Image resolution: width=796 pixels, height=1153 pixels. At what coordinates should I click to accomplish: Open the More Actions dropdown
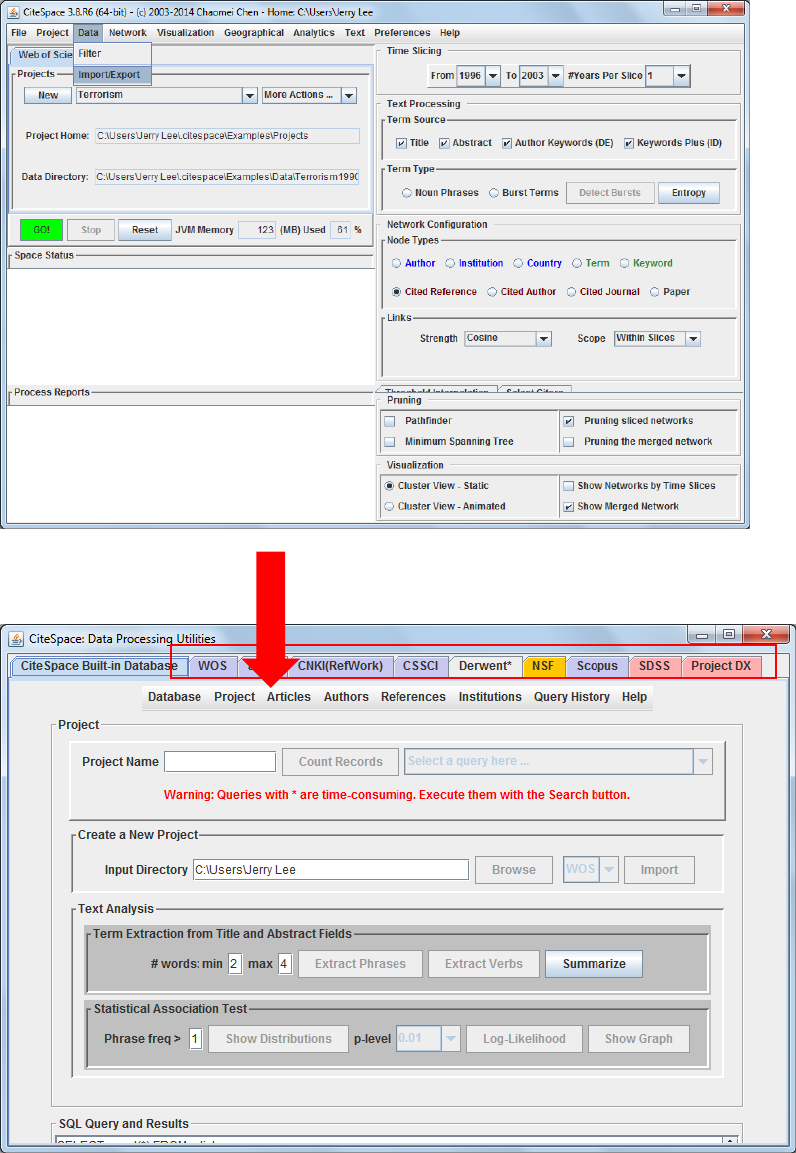[x=349, y=95]
